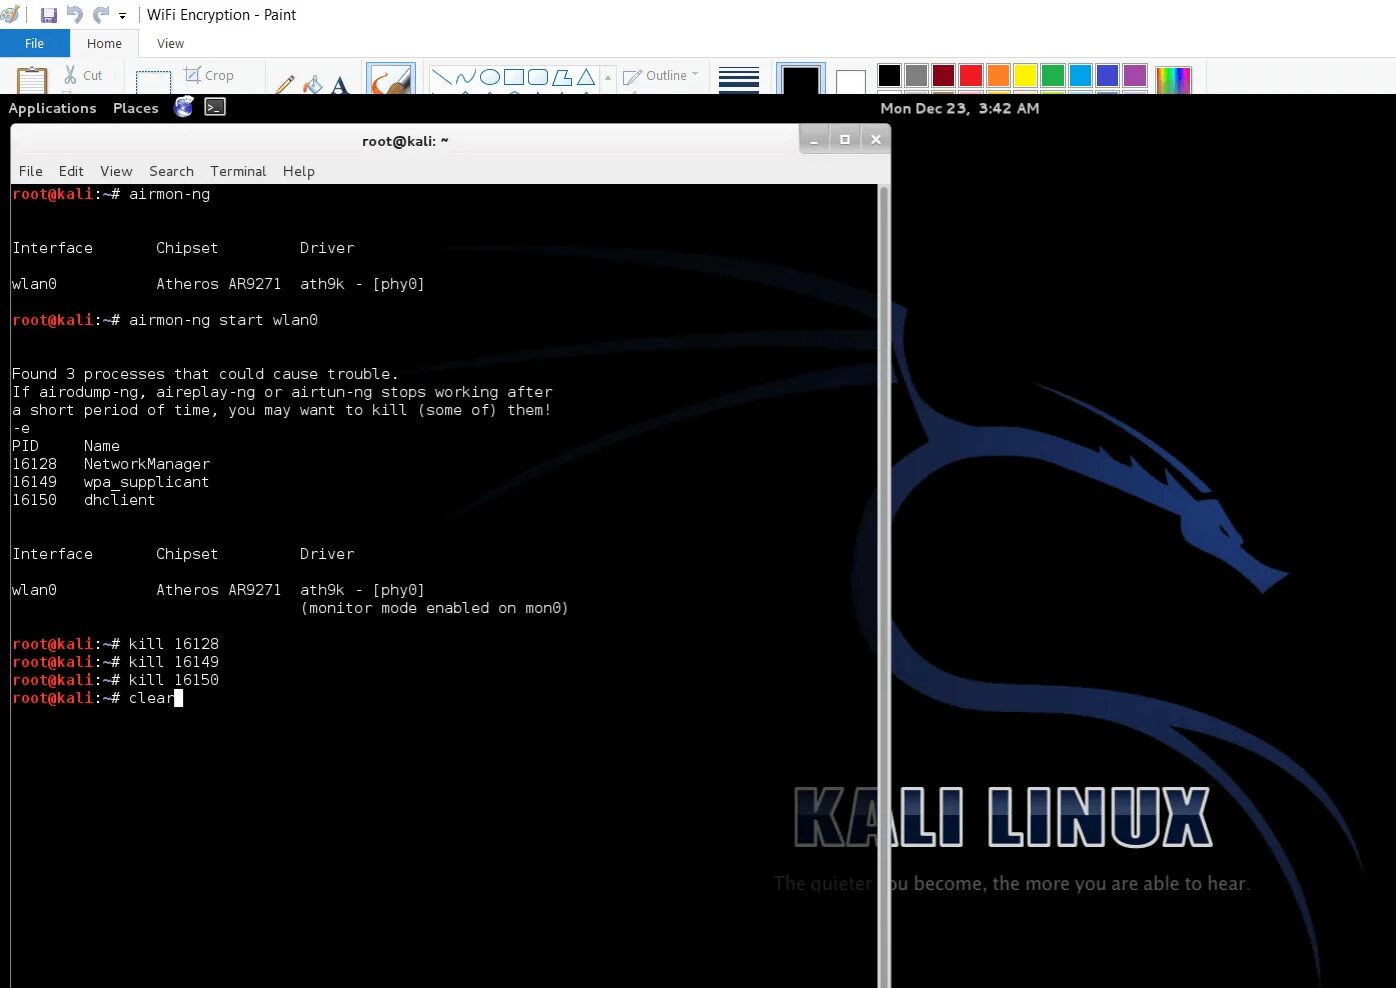This screenshot has height=988, width=1396.
Task: Open the Firefox browser from the top panel
Action: tap(184, 107)
